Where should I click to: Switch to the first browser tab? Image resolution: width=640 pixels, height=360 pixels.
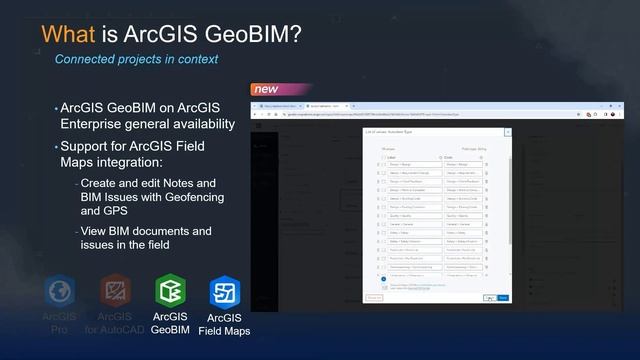280,106
